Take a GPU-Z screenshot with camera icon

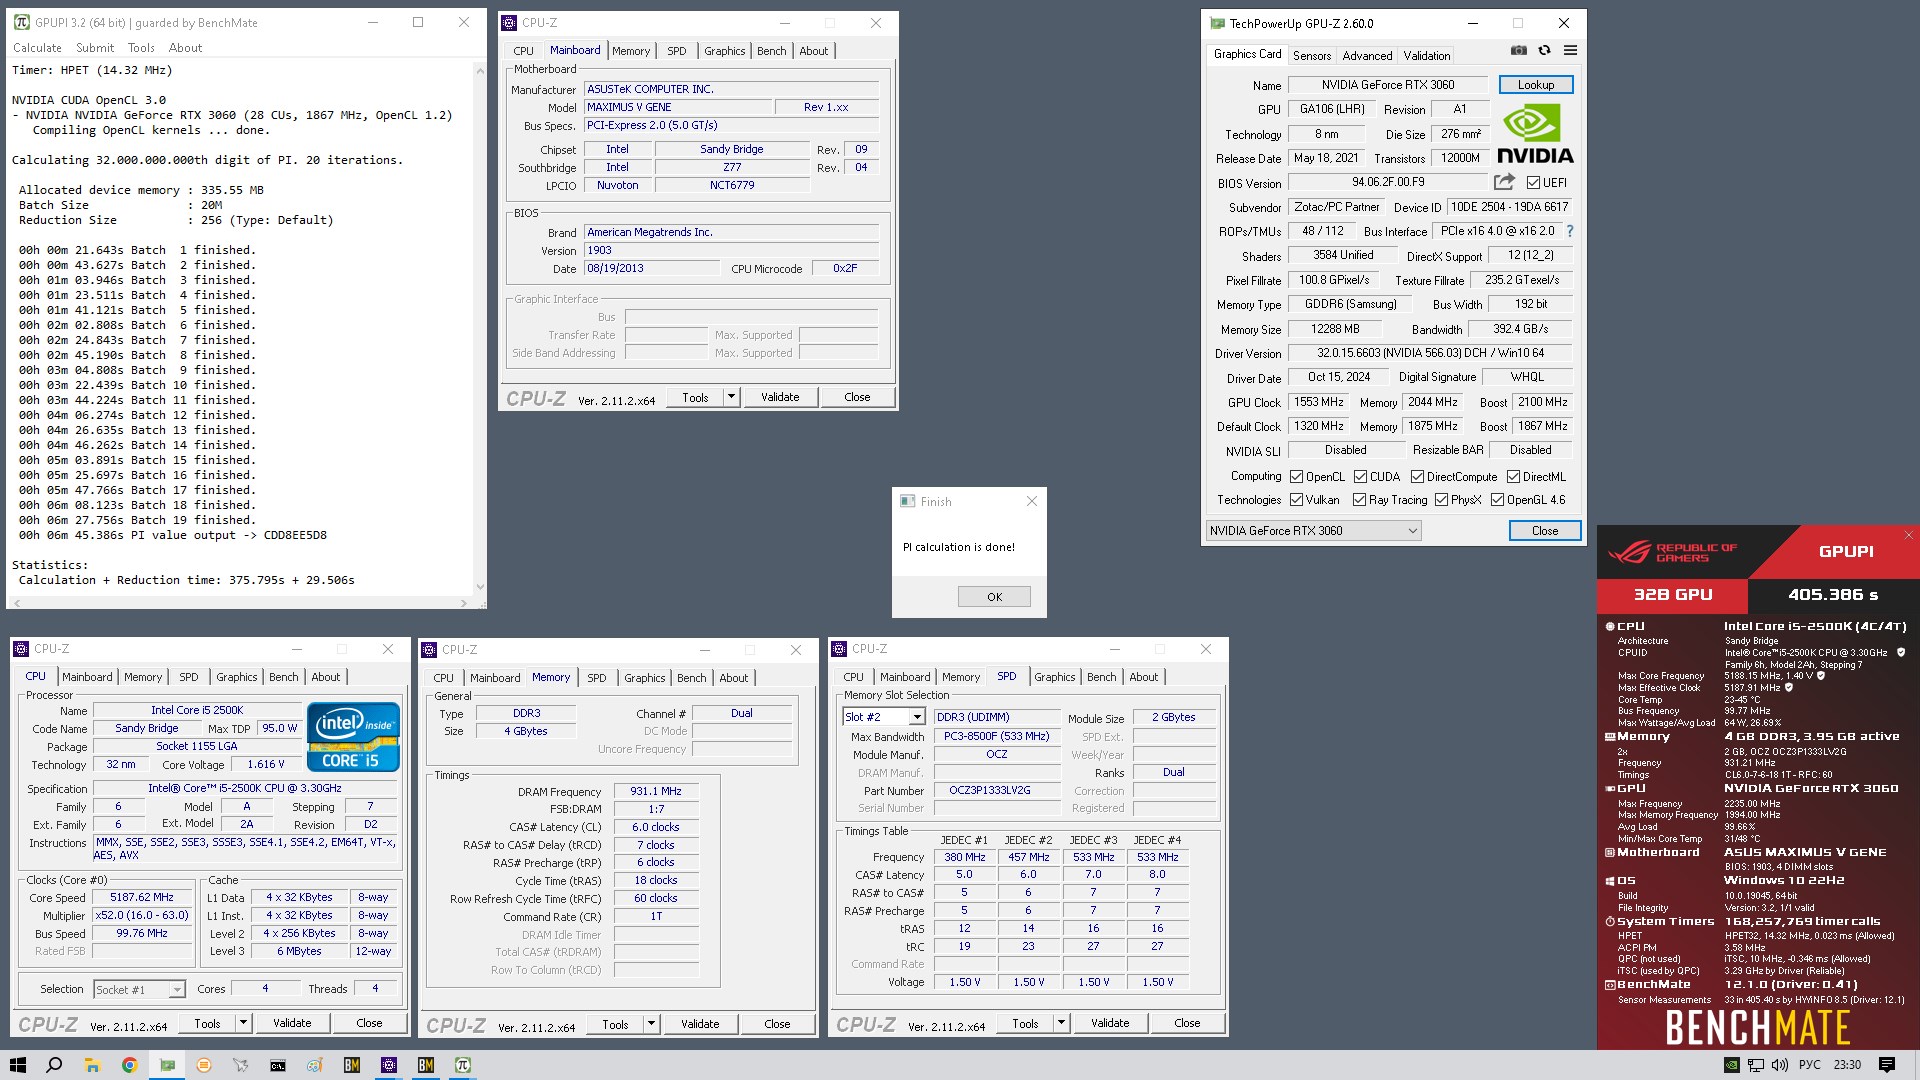(x=1518, y=50)
